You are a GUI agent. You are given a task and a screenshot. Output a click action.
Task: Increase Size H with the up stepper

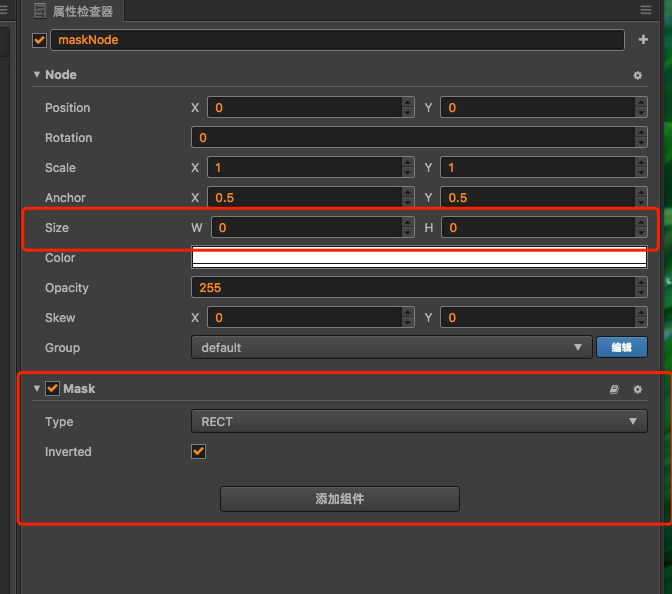pyautogui.click(x=641, y=222)
